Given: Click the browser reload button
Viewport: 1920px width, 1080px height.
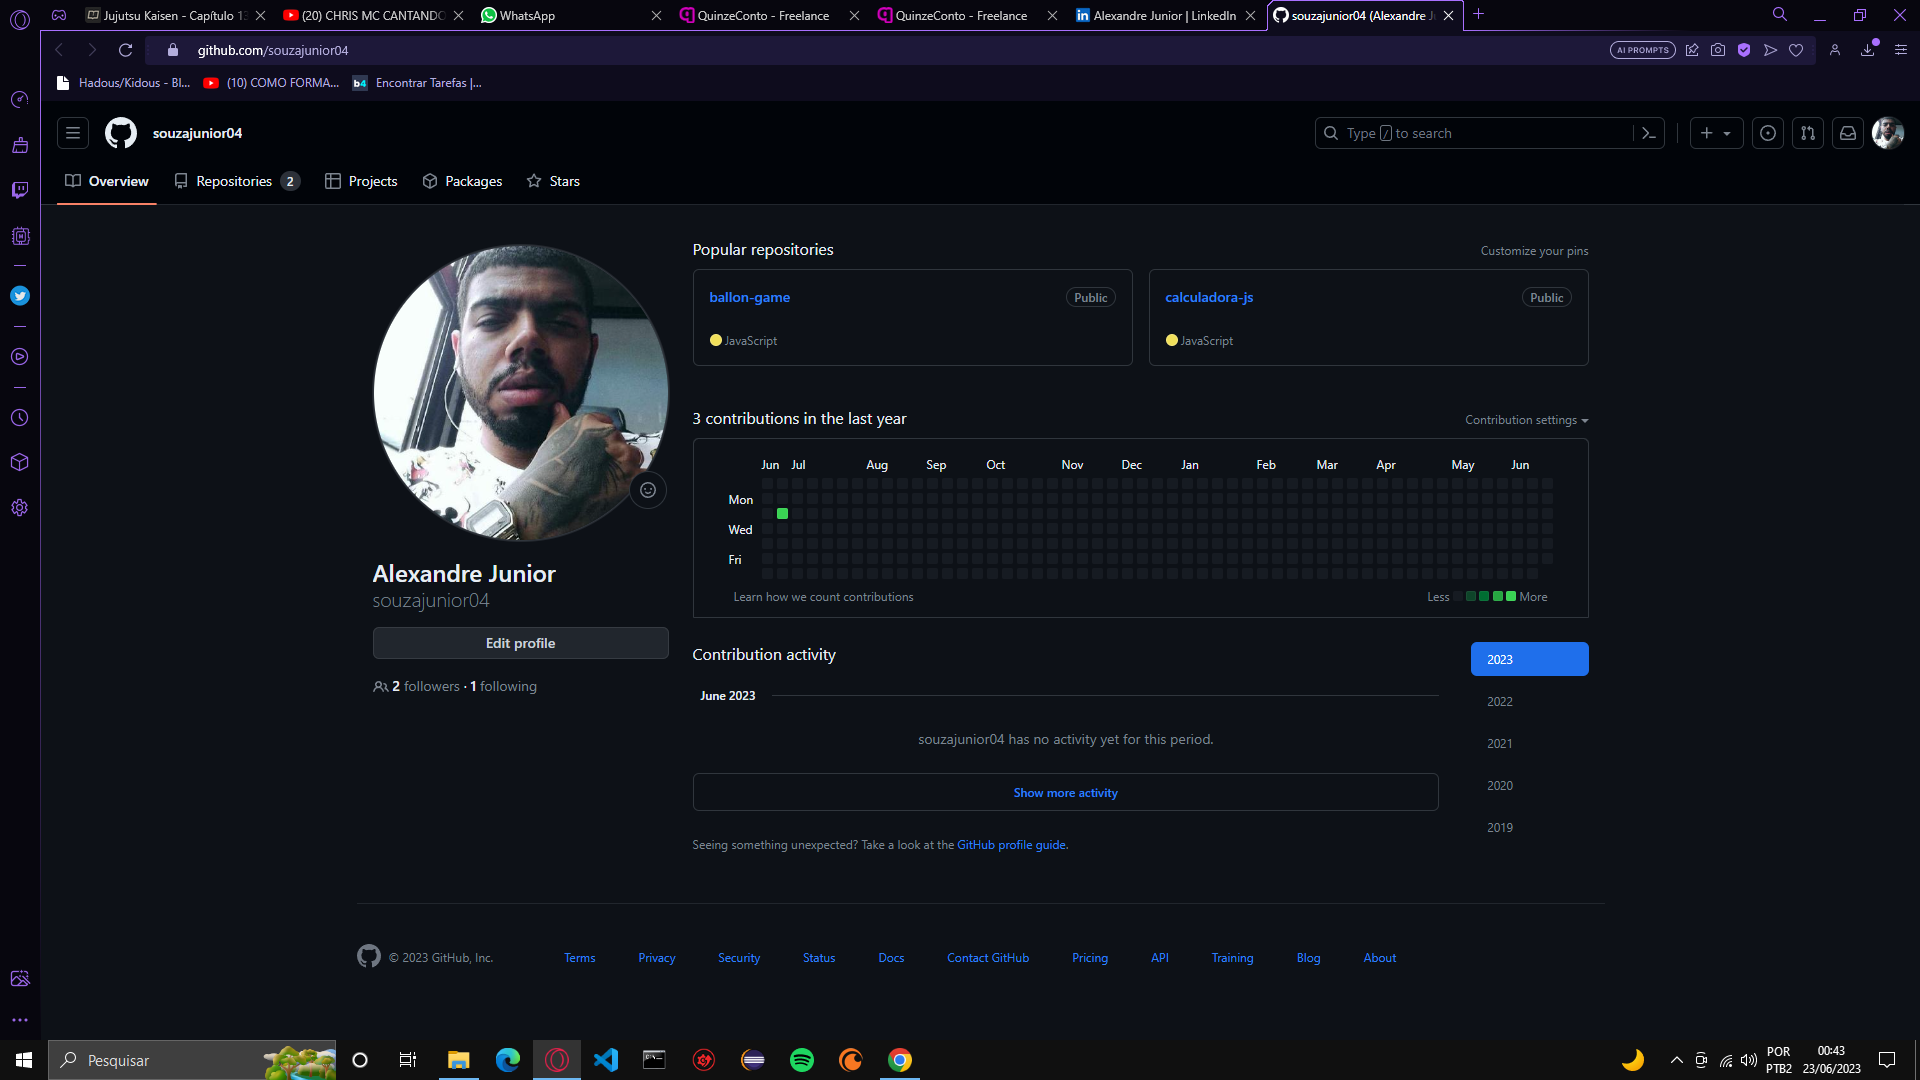Looking at the screenshot, I should coord(126,50).
